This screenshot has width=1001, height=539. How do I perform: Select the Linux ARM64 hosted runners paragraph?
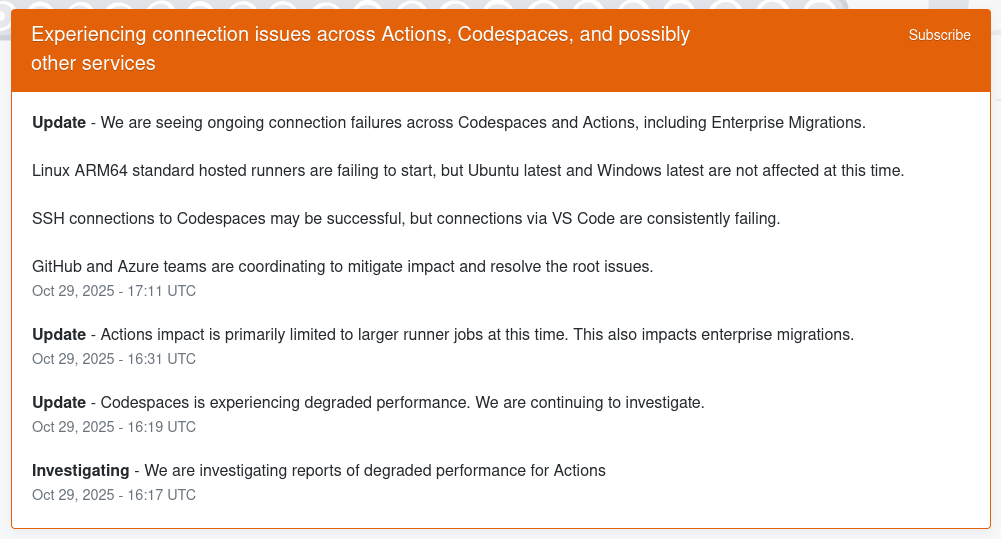[467, 170]
